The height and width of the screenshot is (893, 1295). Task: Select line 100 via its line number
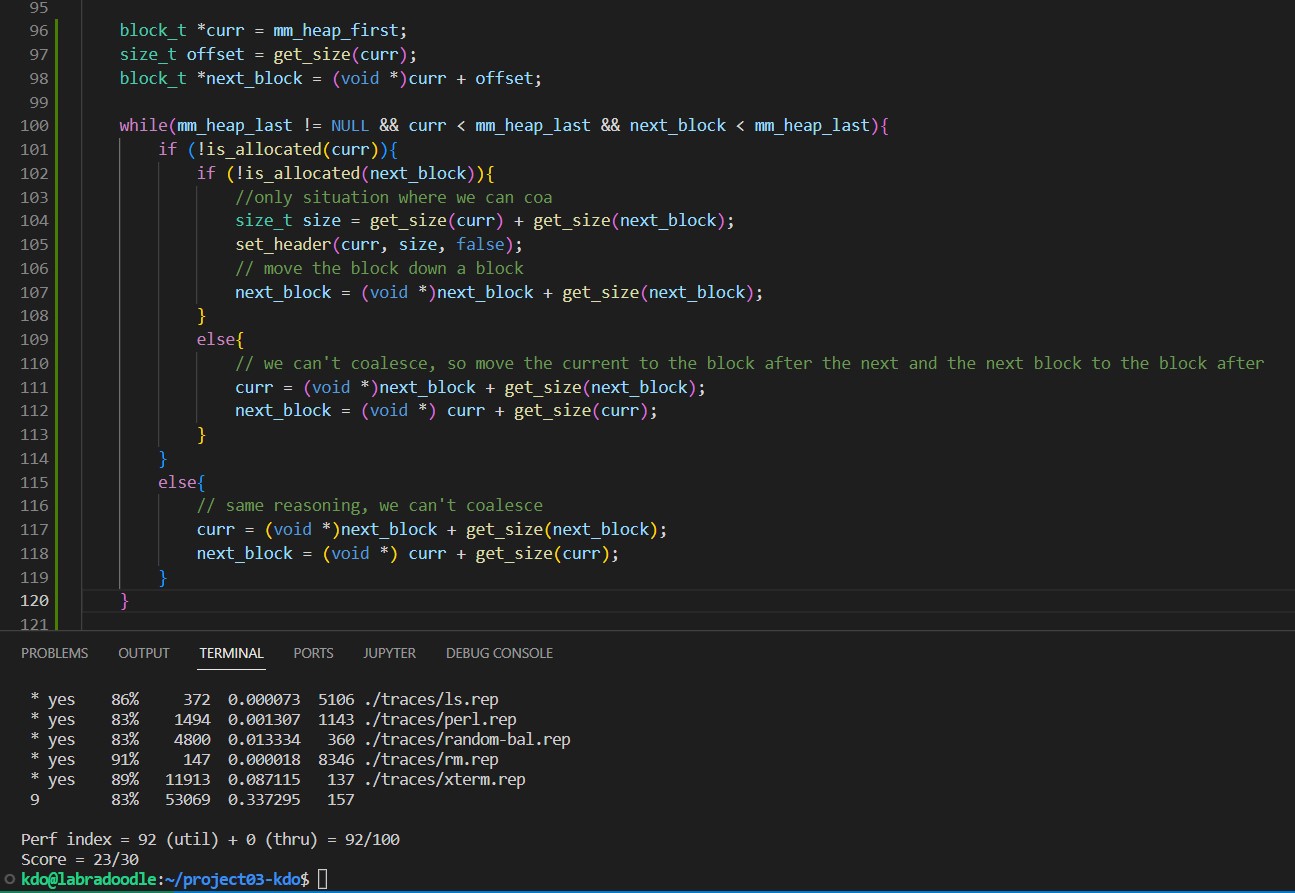[34, 125]
